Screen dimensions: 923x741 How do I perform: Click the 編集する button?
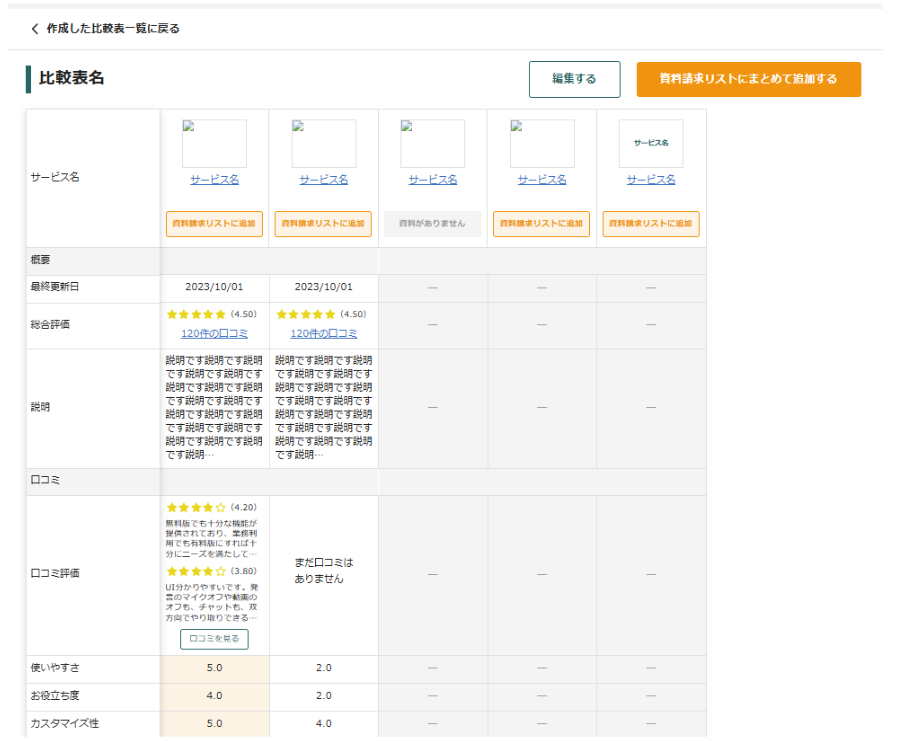(574, 79)
